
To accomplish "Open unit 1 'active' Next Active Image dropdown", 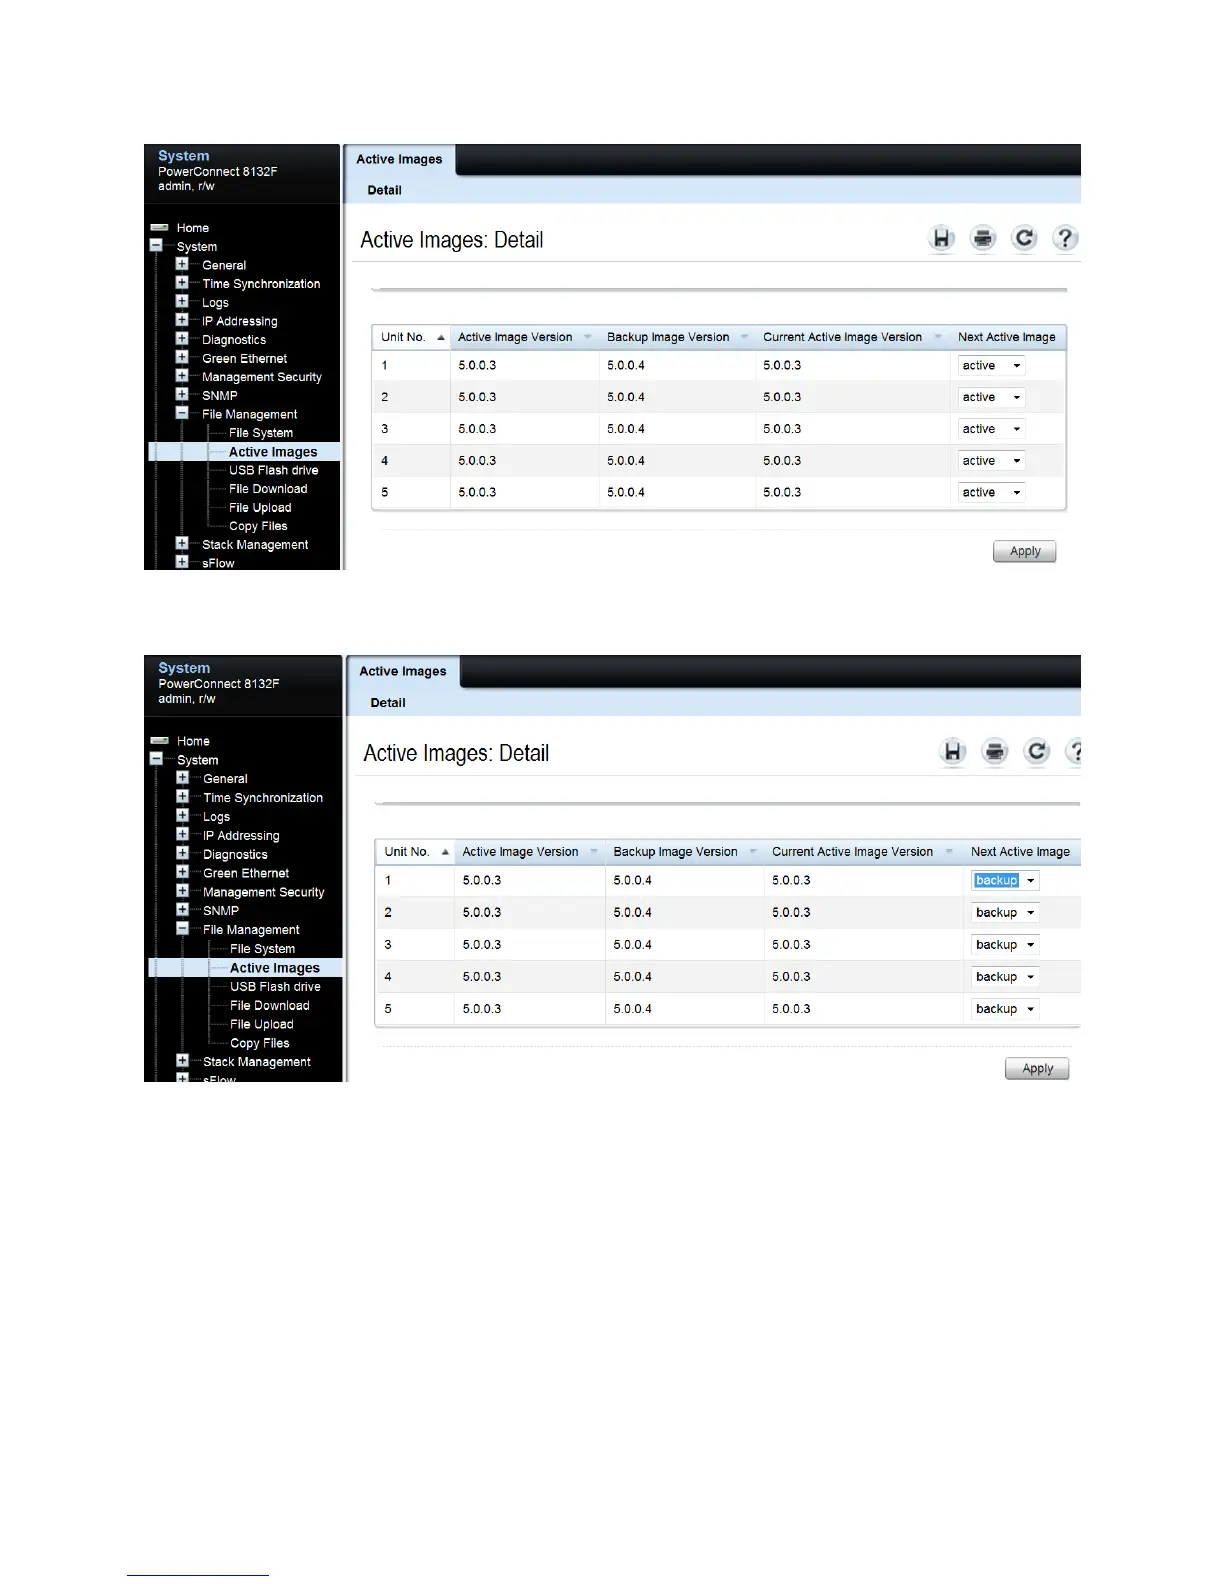I will pyautogui.click(x=992, y=366).
